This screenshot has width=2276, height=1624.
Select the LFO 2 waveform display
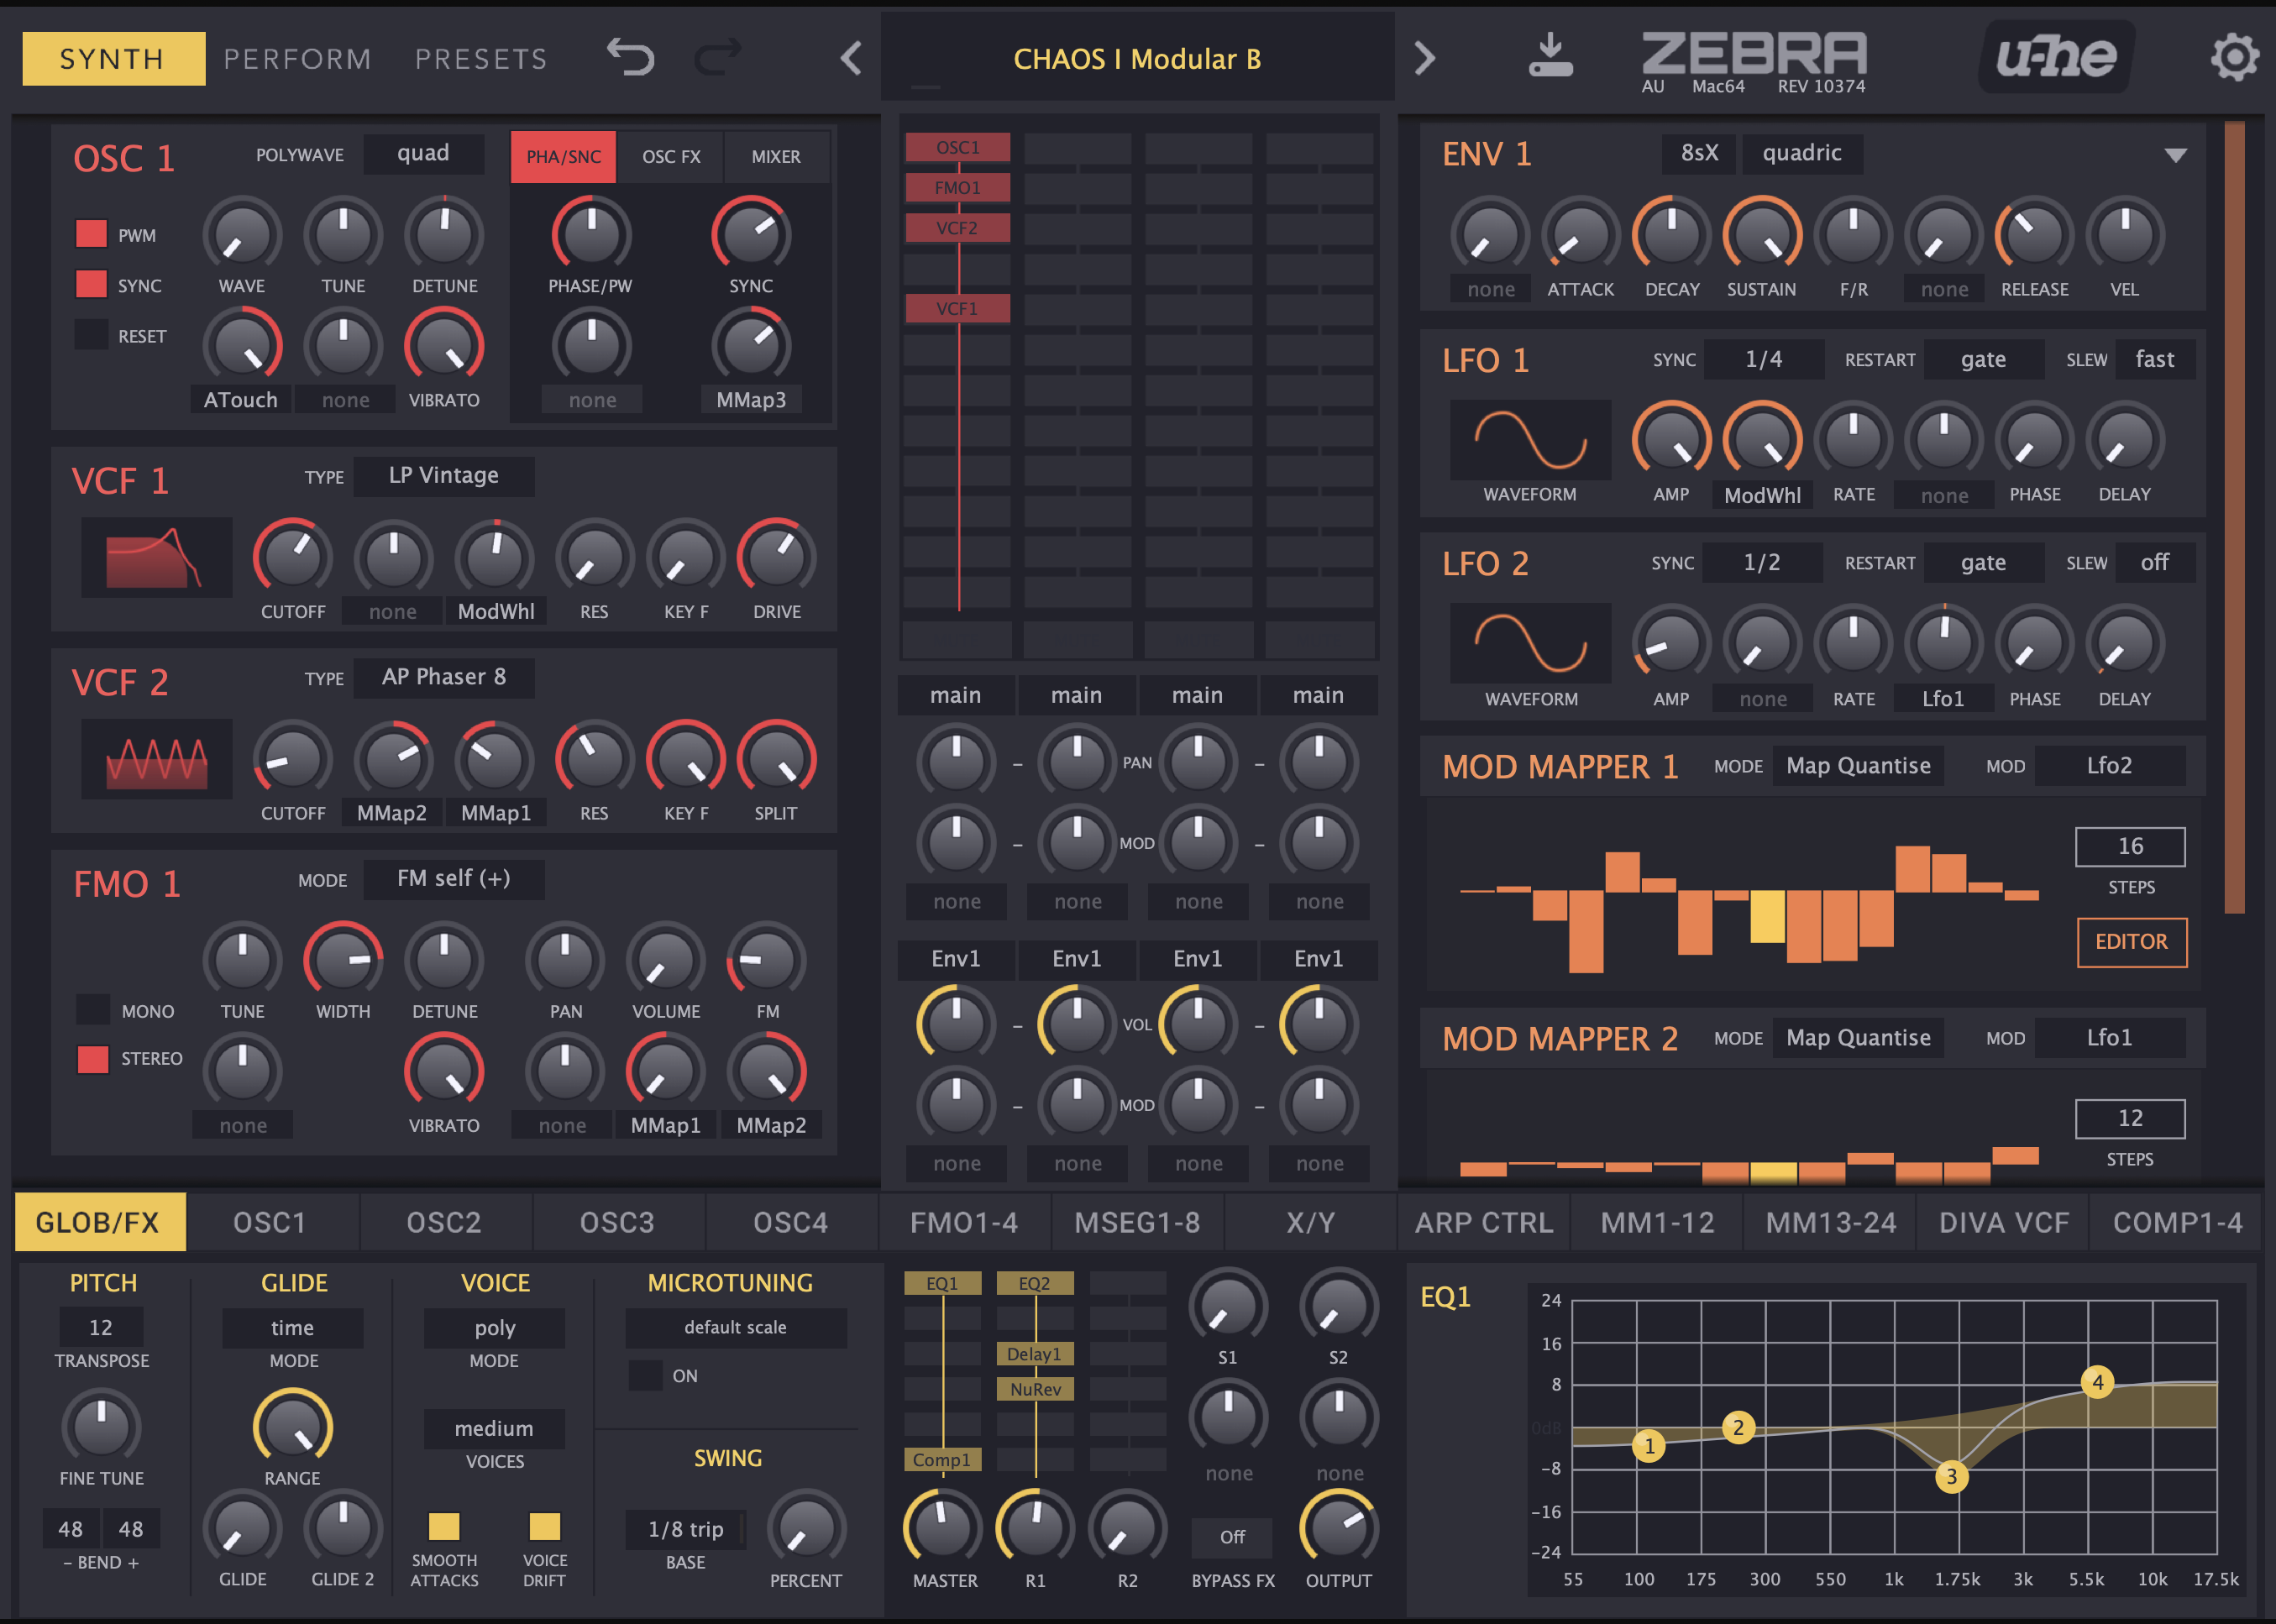[1530, 643]
